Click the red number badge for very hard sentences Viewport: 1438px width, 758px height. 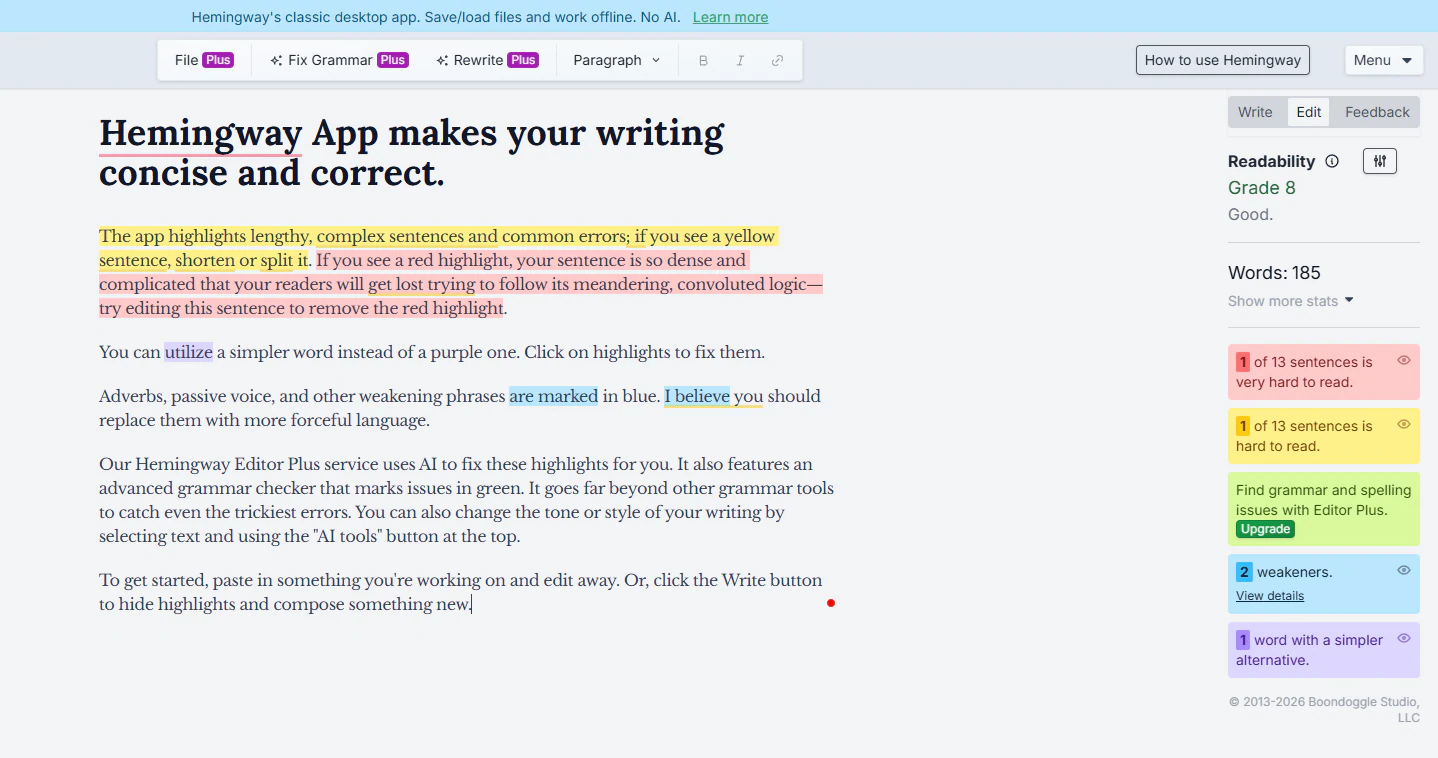pyautogui.click(x=1243, y=362)
